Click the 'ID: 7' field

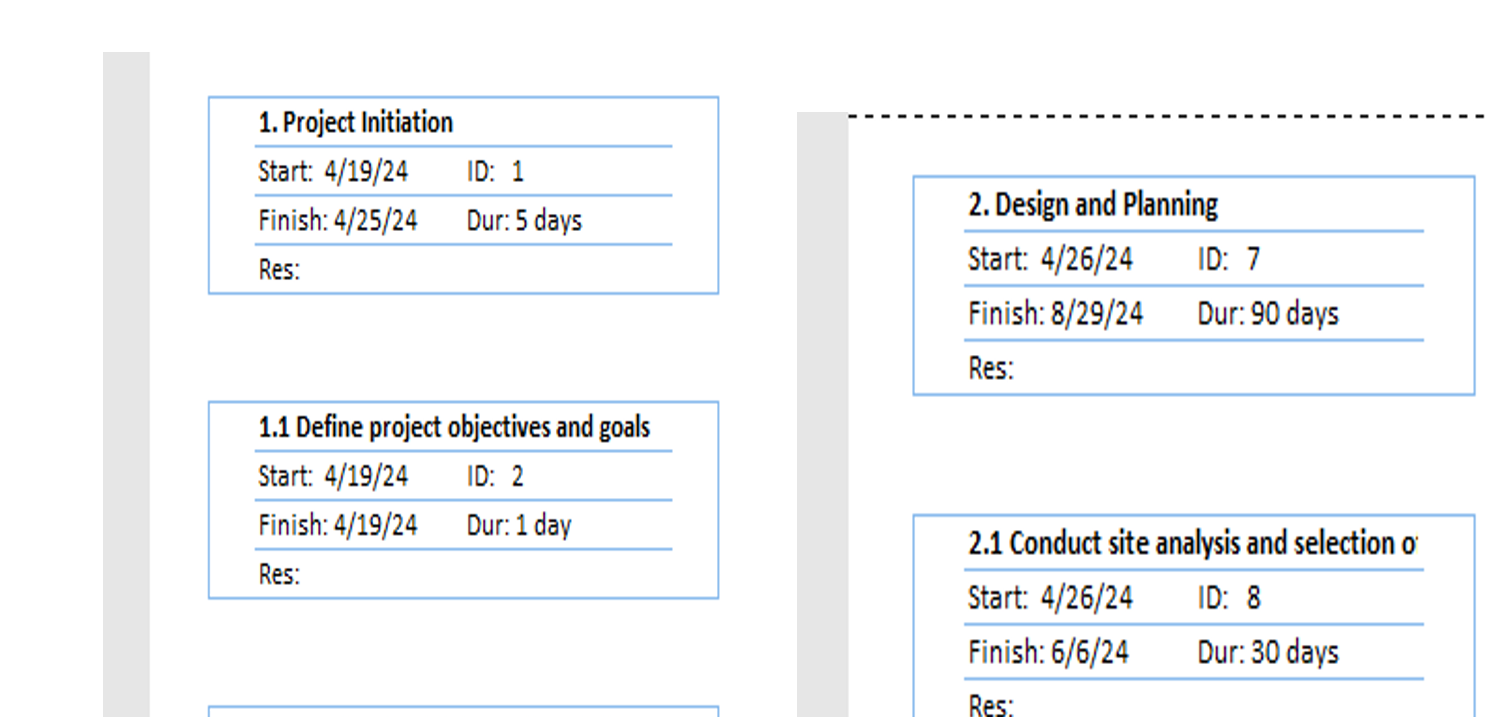pos(1229,260)
